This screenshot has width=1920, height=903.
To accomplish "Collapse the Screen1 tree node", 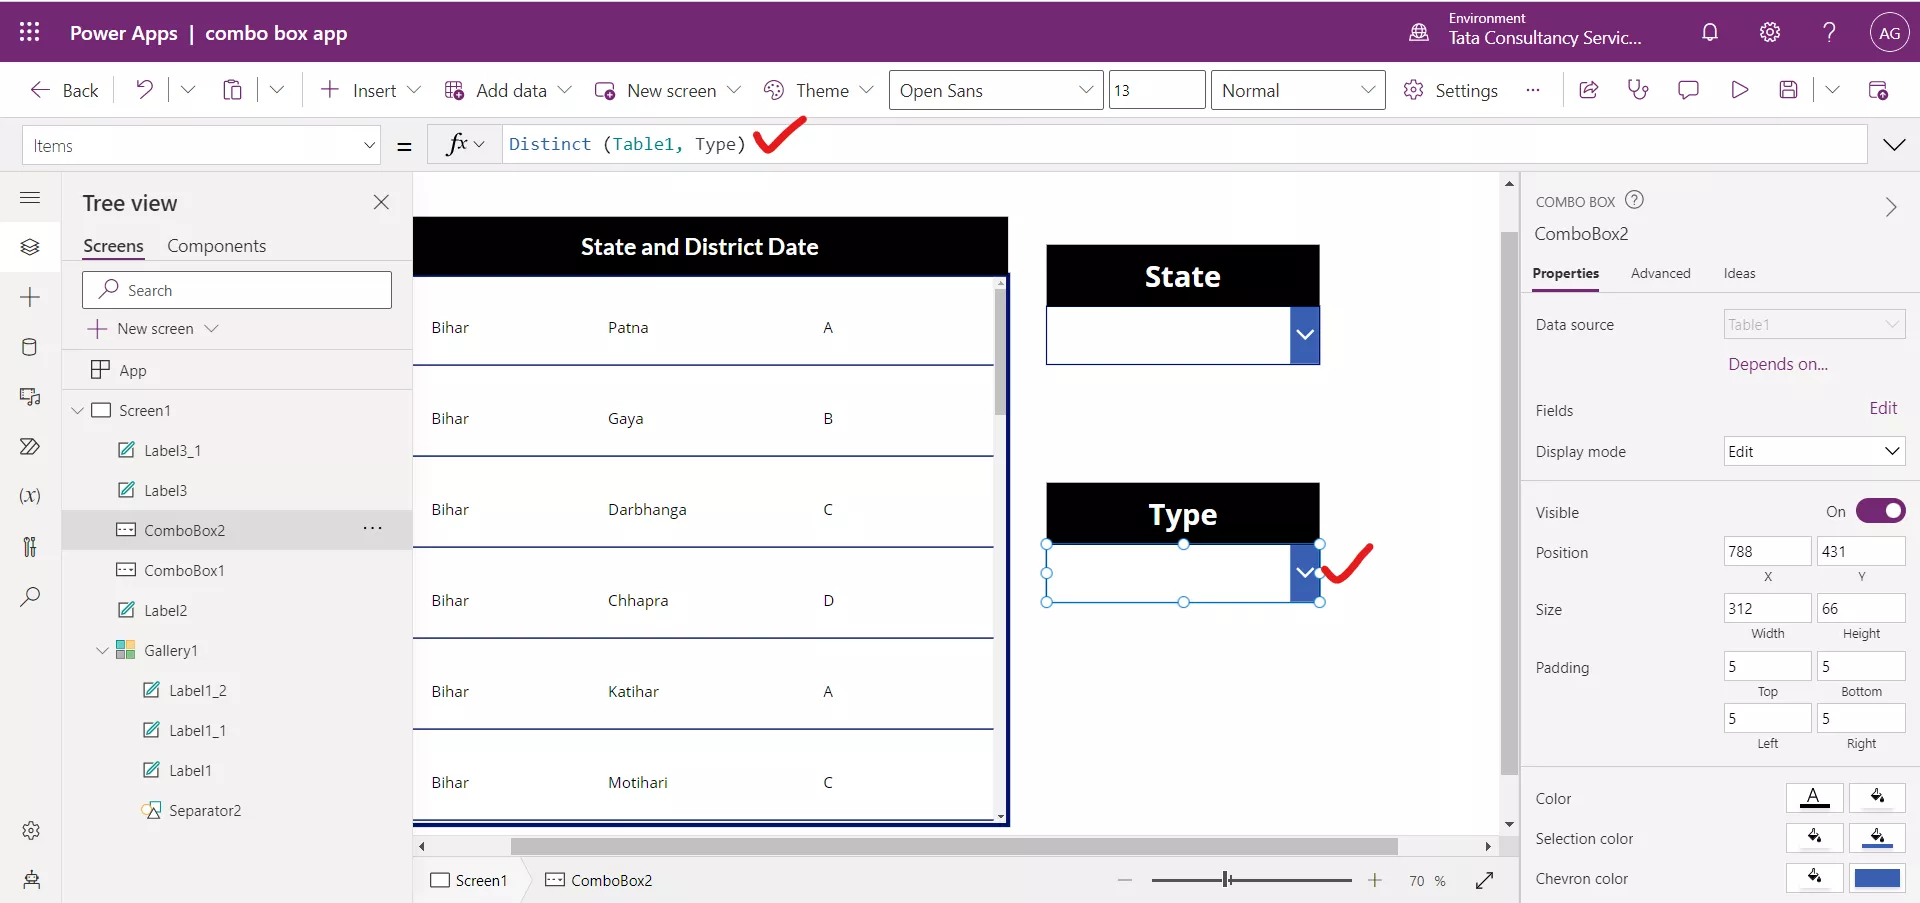I will (x=78, y=410).
